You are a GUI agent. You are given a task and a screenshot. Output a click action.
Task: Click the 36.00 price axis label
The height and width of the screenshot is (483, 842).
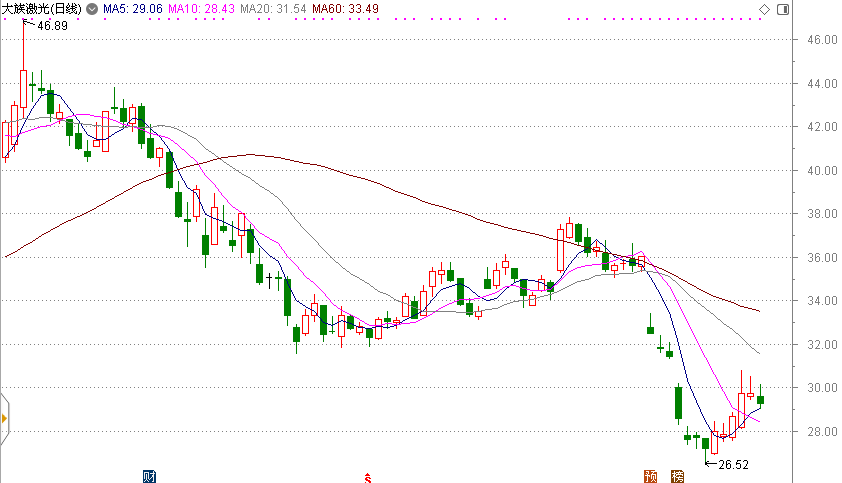coord(822,258)
